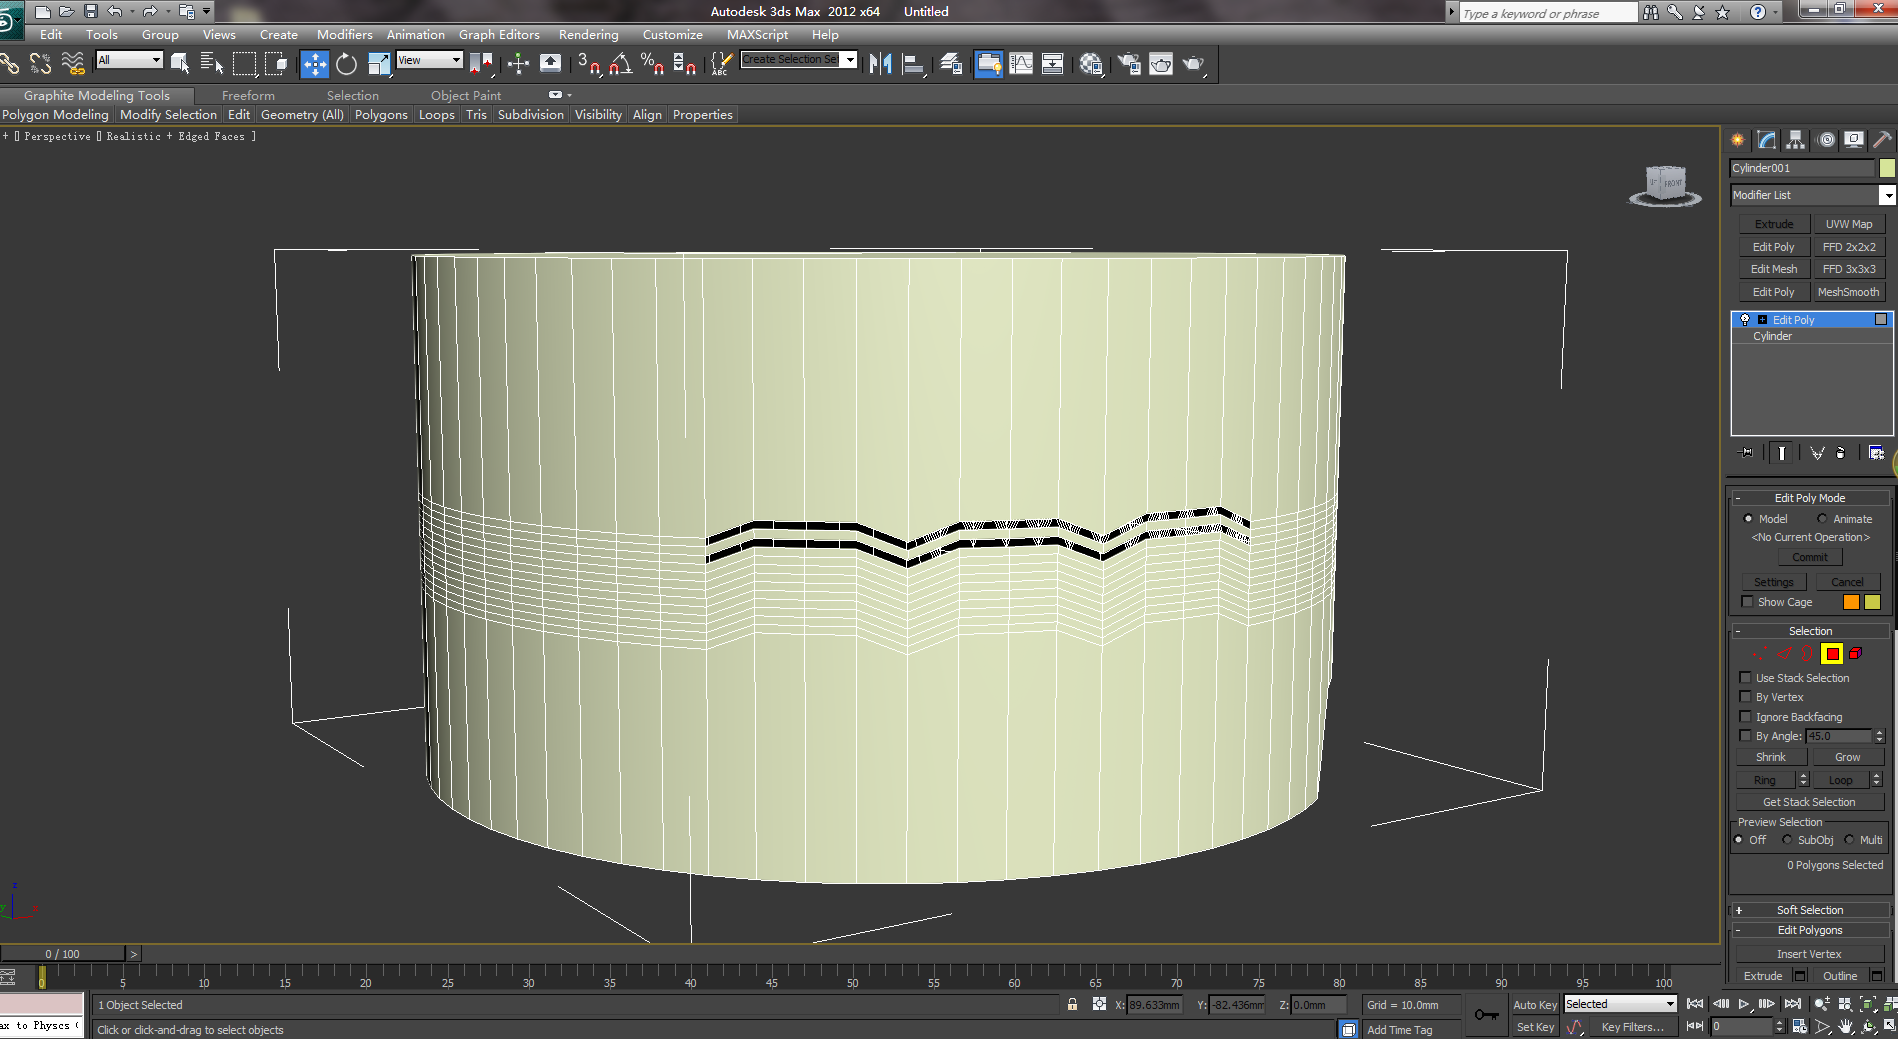Image resolution: width=1898 pixels, height=1039 pixels.
Task: Toggle window/crossing selection mode
Action: point(276,64)
